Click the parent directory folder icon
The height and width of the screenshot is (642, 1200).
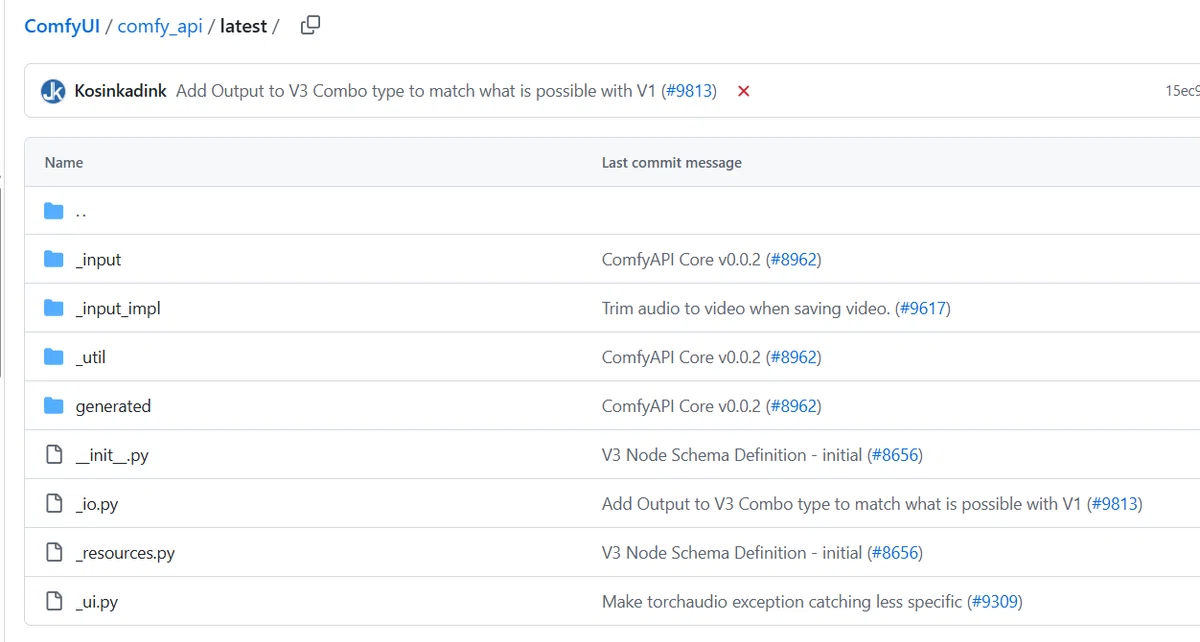coord(54,211)
